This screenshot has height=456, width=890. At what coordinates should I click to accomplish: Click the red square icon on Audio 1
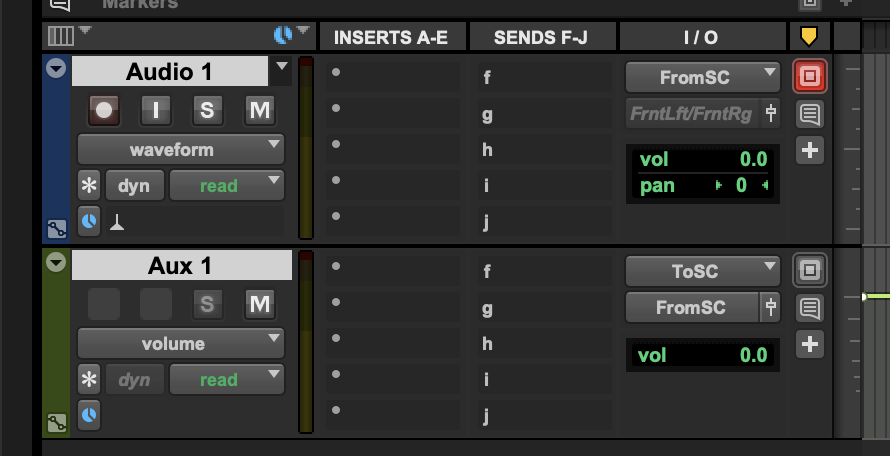tap(809, 75)
